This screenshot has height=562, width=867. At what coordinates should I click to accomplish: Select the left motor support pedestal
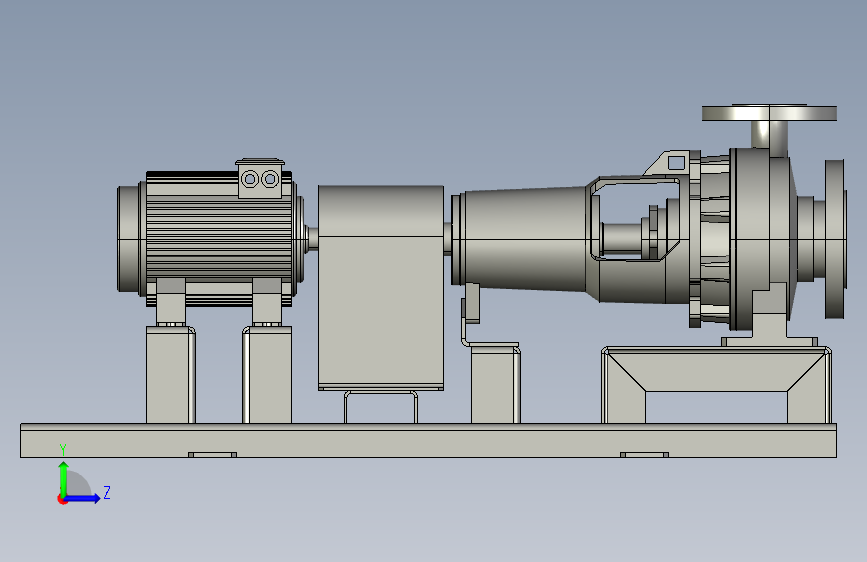(171, 374)
